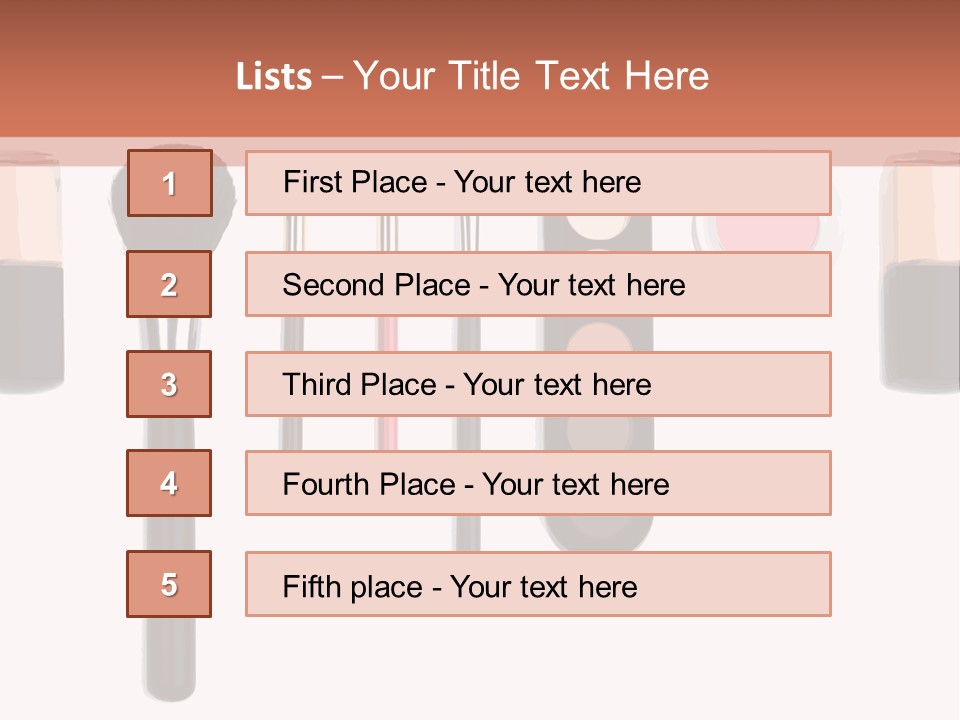Select number box 1

pyautogui.click(x=169, y=183)
